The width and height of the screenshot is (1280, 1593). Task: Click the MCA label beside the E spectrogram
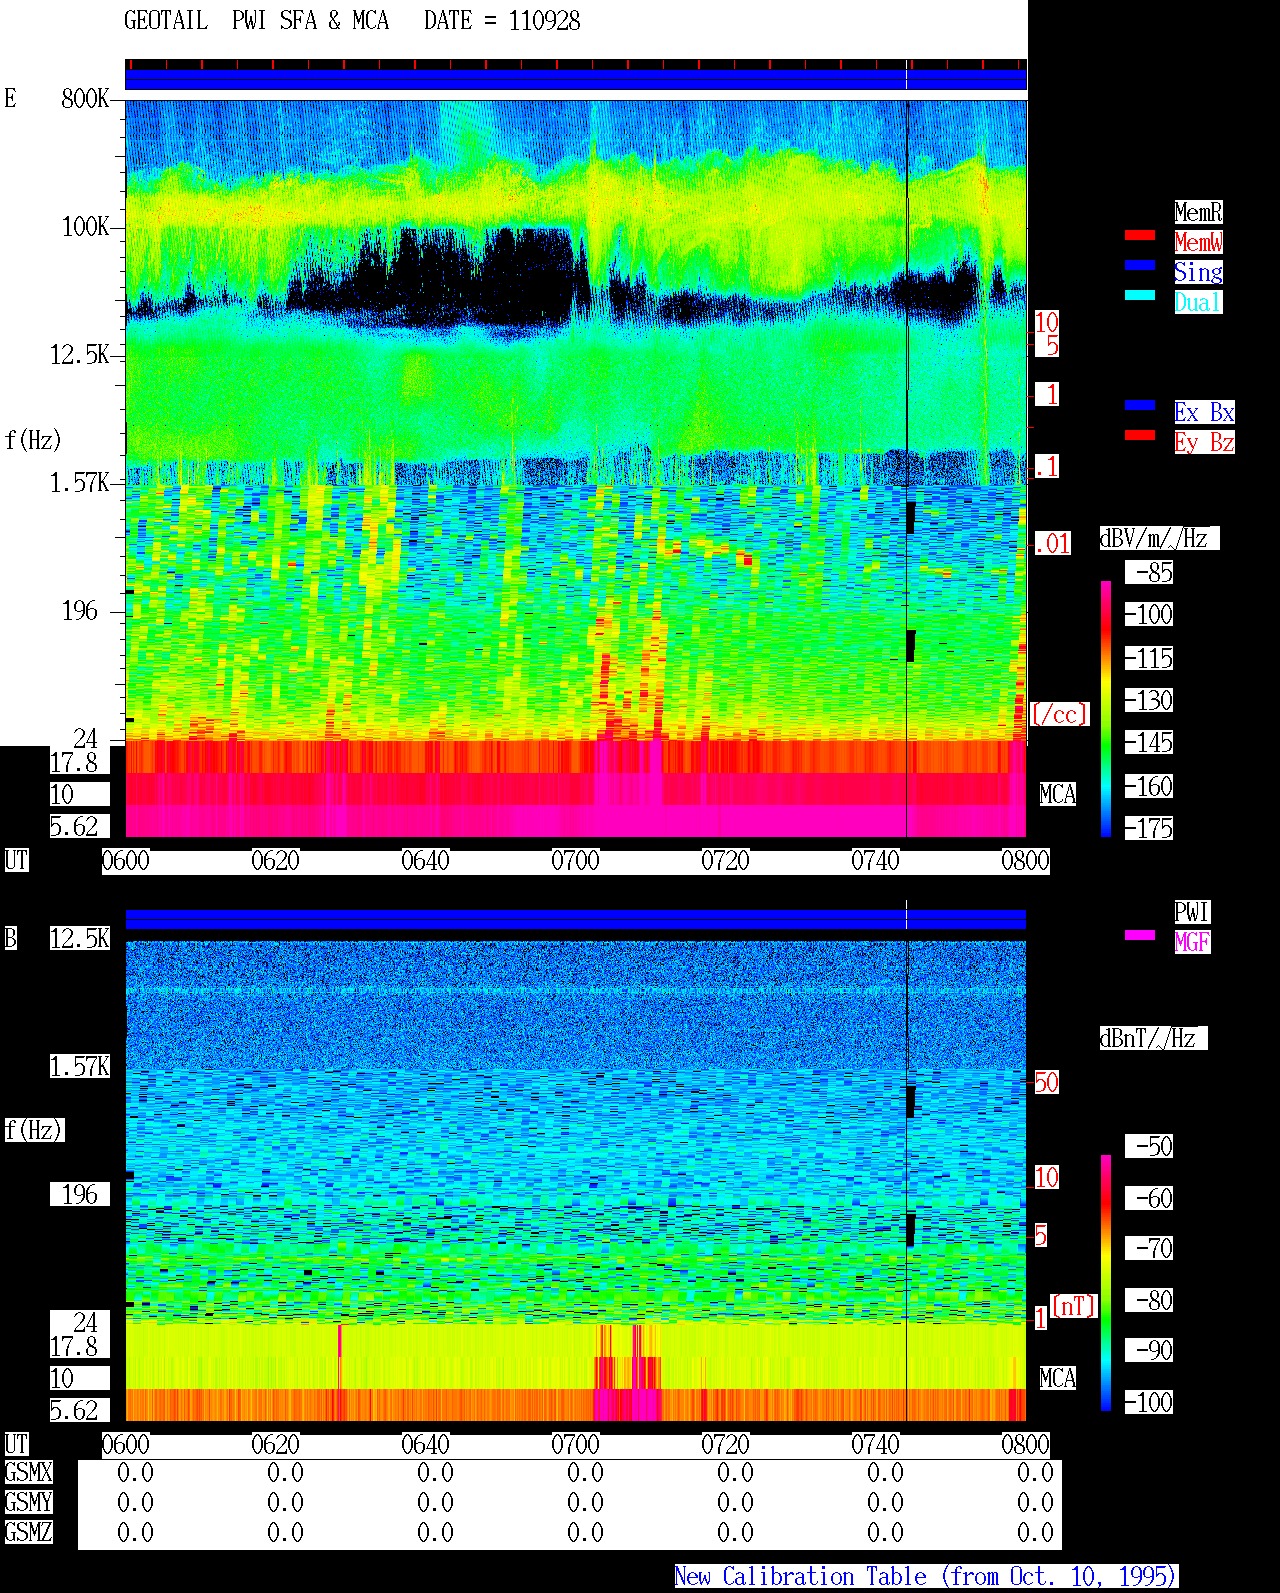(x=1058, y=795)
